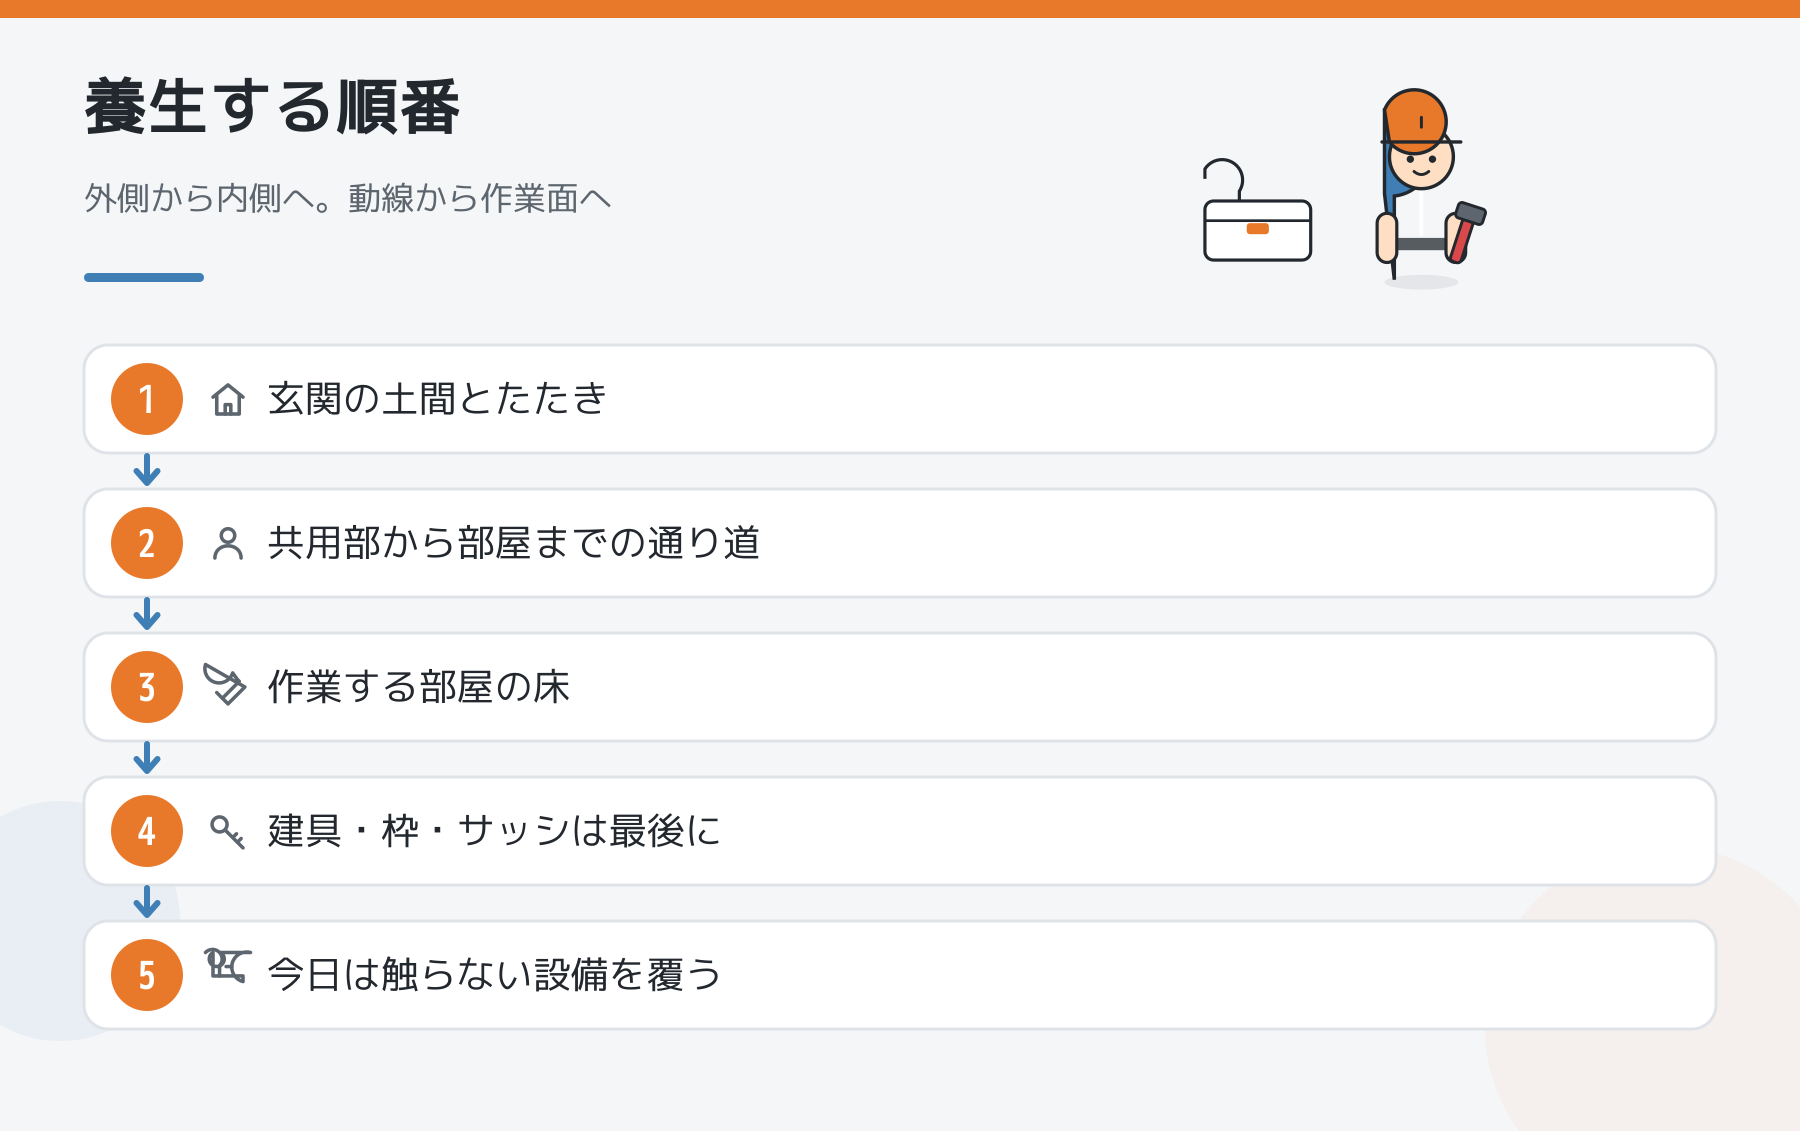Select the step text 玄関の土間とたたき
Image resolution: width=1800 pixels, height=1131 pixels.
[x=438, y=399]
